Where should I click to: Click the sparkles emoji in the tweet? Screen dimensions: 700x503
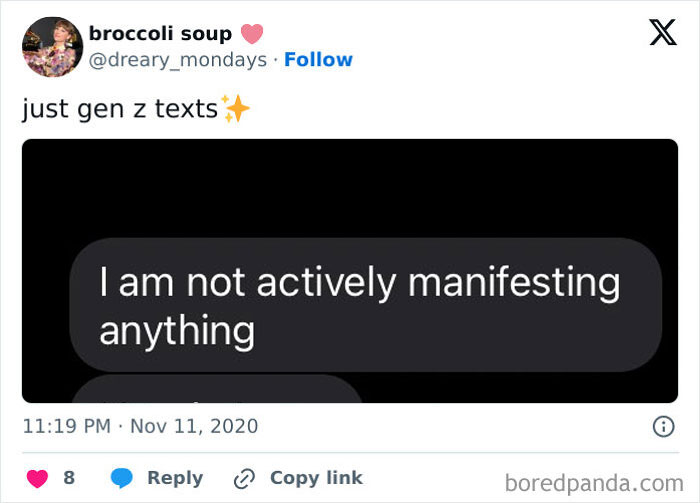click(236, 108)
